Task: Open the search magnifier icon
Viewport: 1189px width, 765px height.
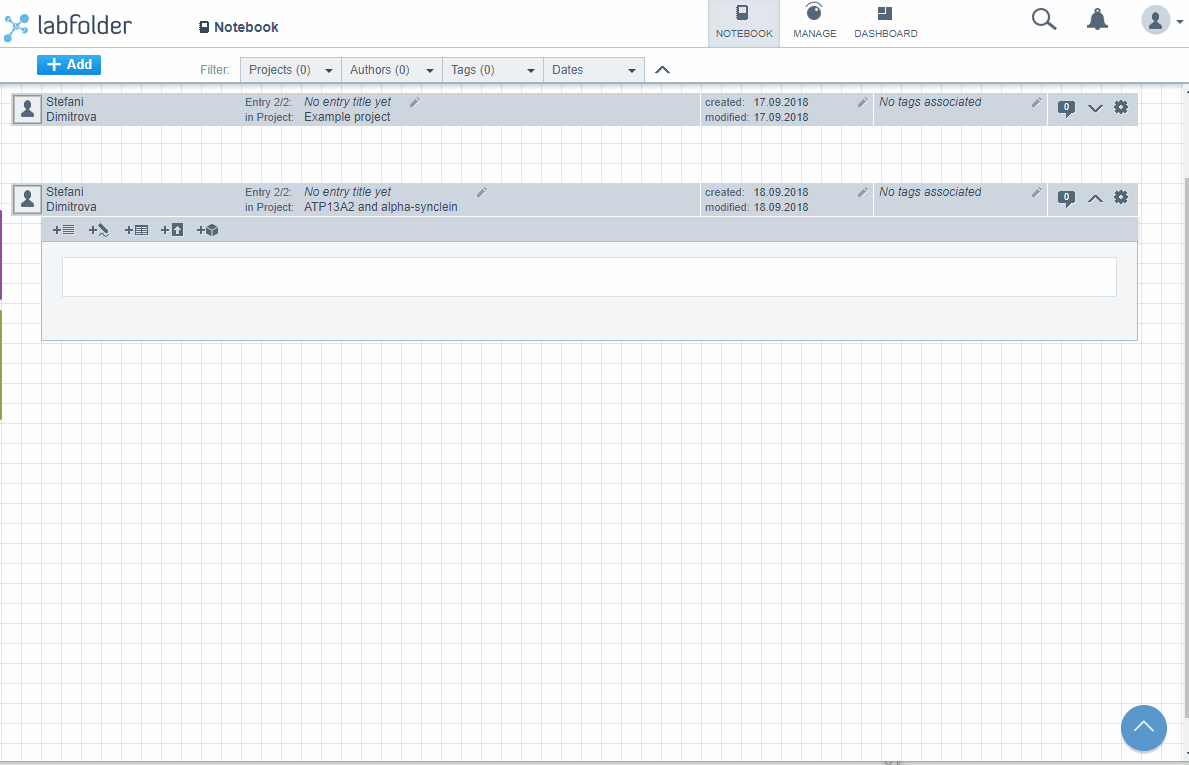Action: click(1044, 20)
